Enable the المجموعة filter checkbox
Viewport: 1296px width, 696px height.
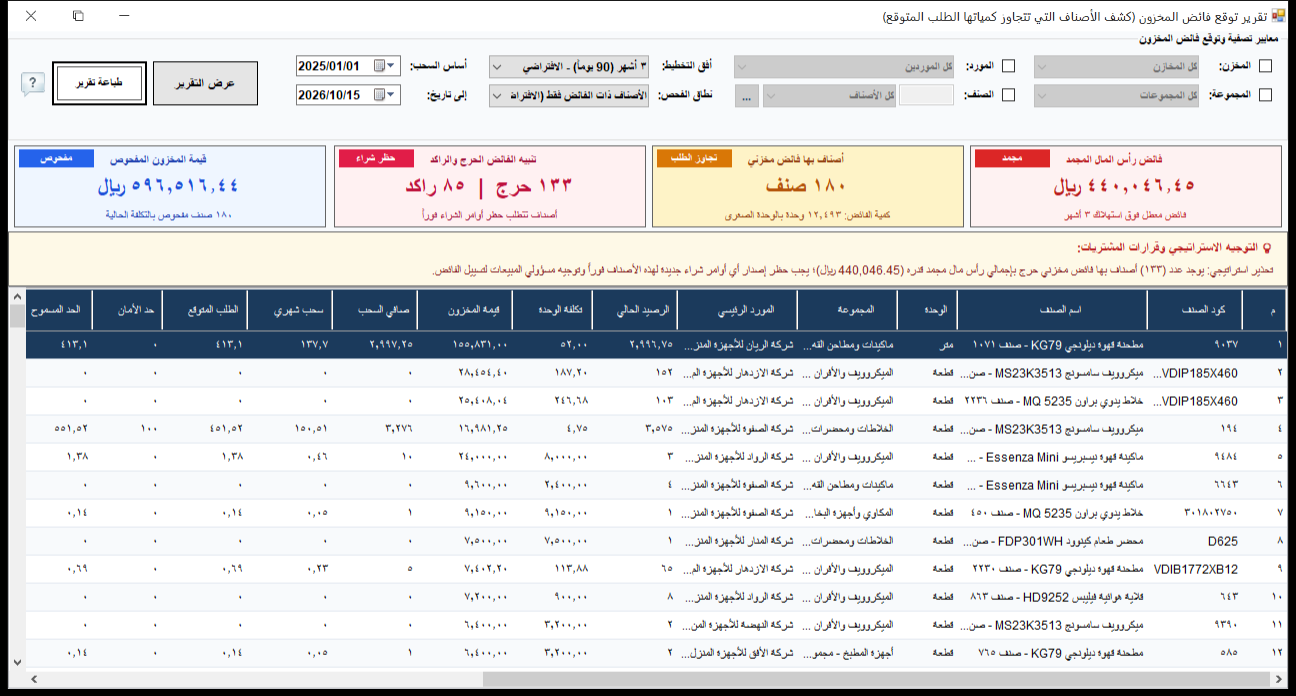[1266, 95]
